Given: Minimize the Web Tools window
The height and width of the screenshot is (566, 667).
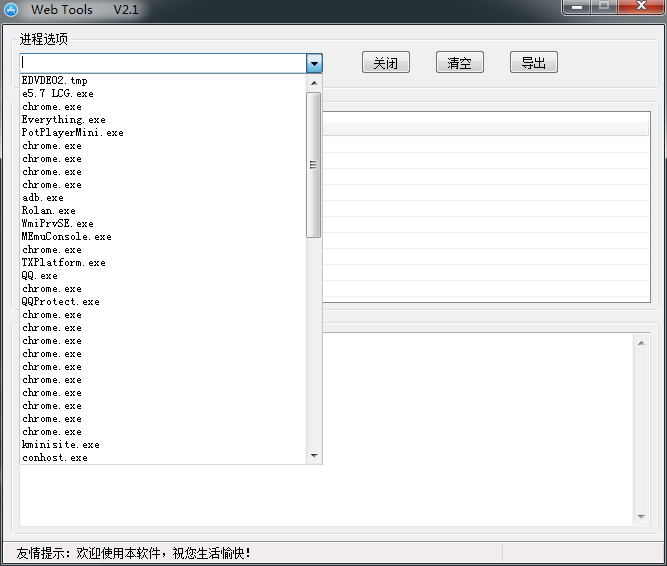Looking at the screenshot, I should (576, 7).
